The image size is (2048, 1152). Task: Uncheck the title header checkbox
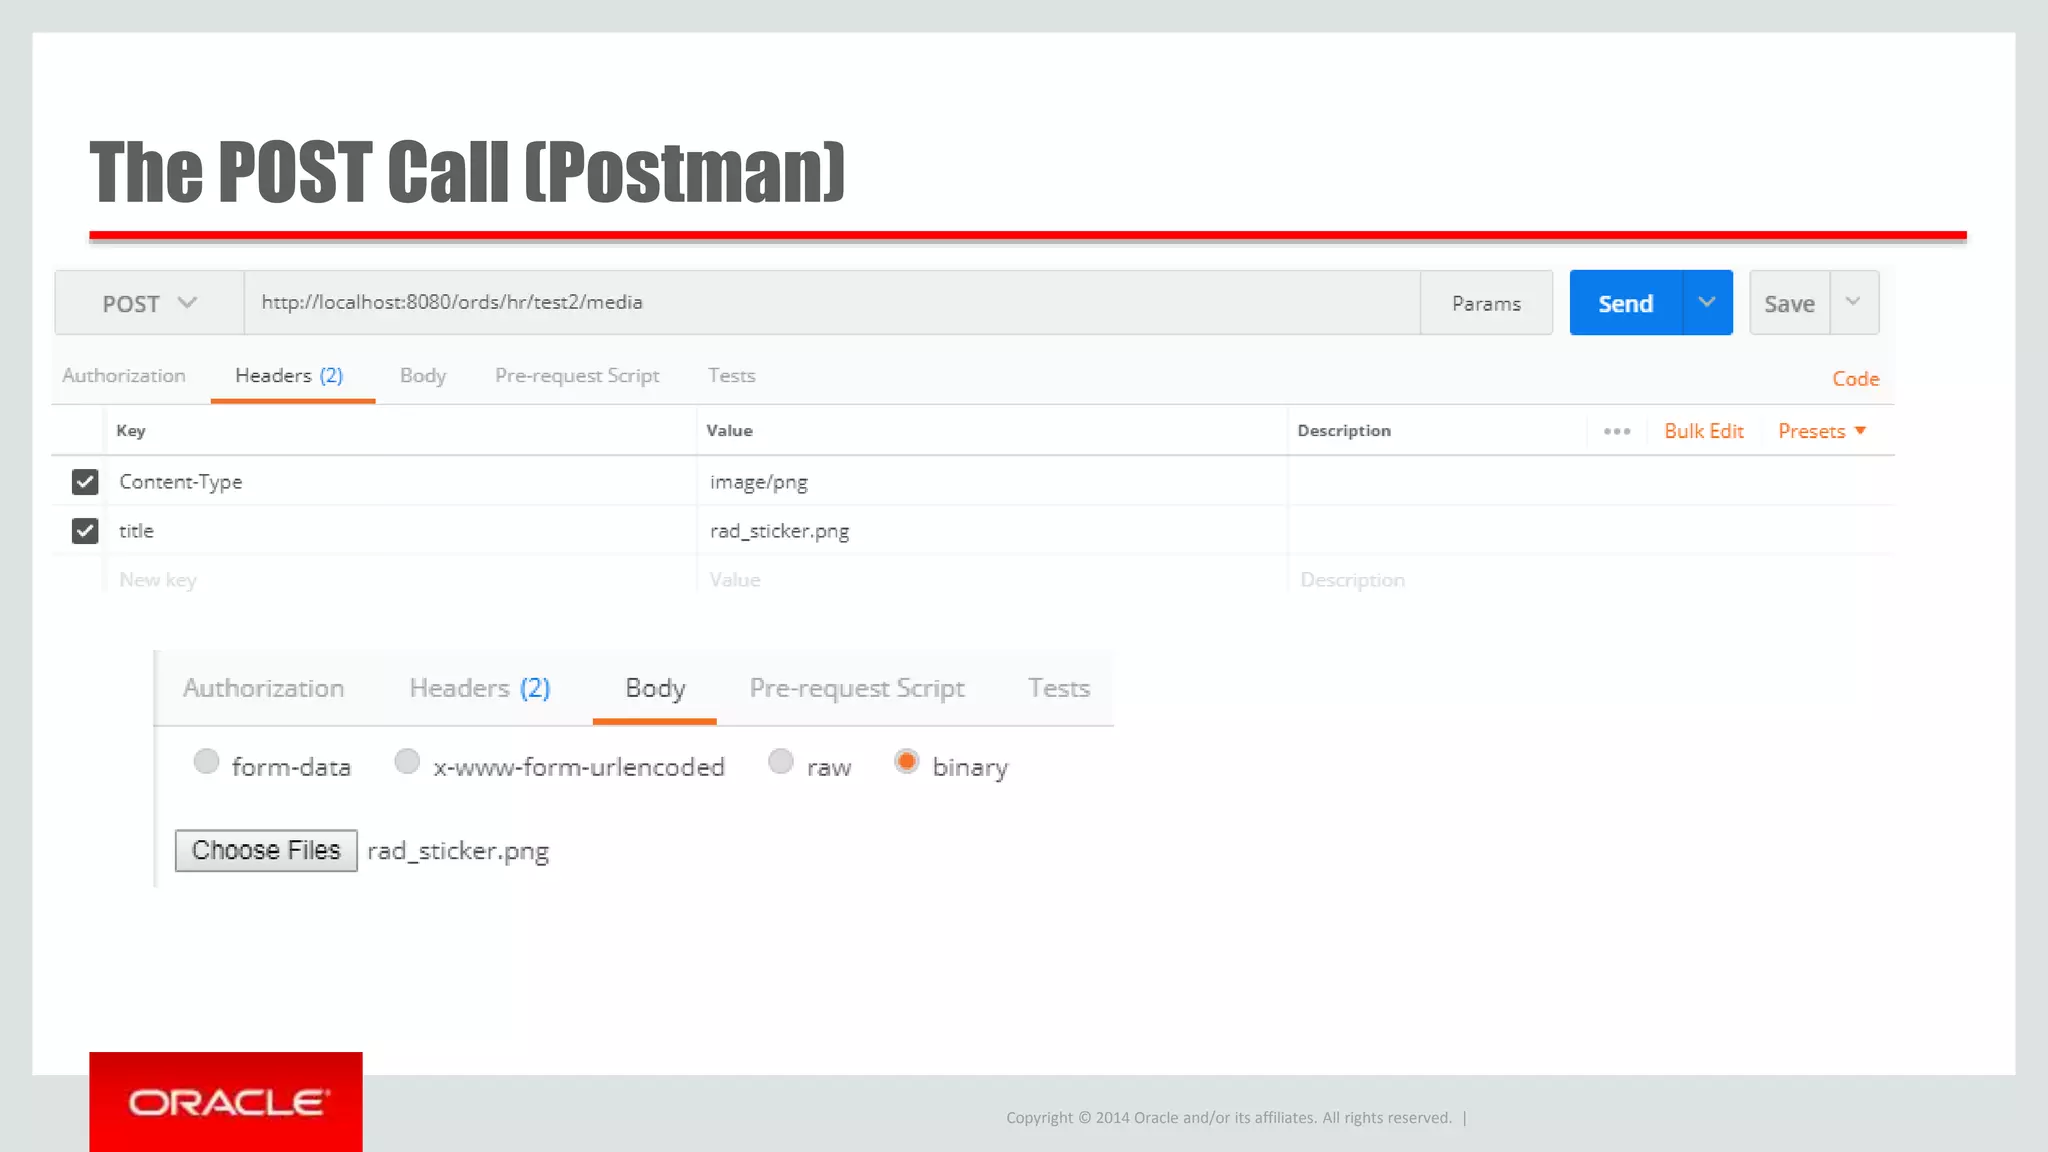click(85, 531)
